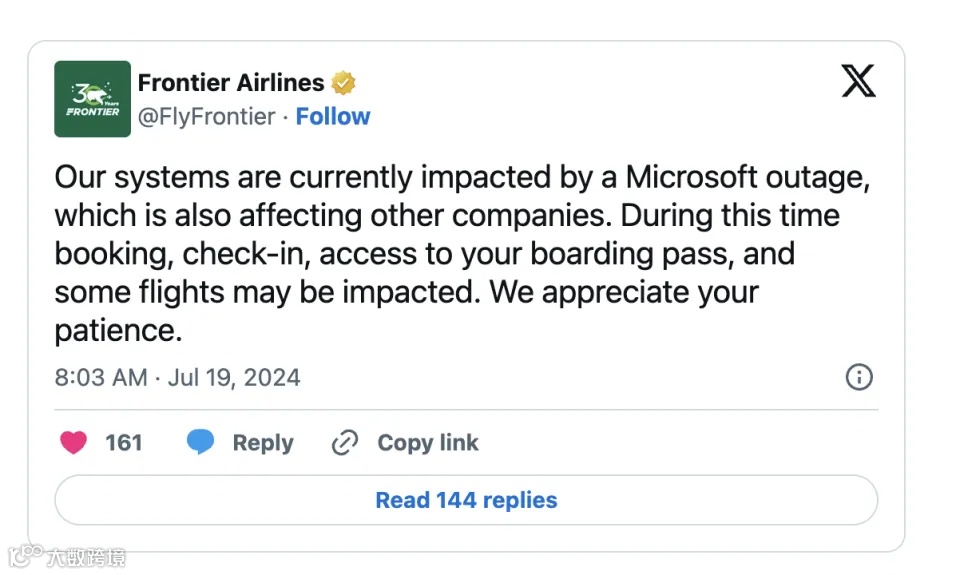Click the Frontier Airlines profile avatar
The width and height of the screenshot is (960, 575).
(x=92, y=99)
